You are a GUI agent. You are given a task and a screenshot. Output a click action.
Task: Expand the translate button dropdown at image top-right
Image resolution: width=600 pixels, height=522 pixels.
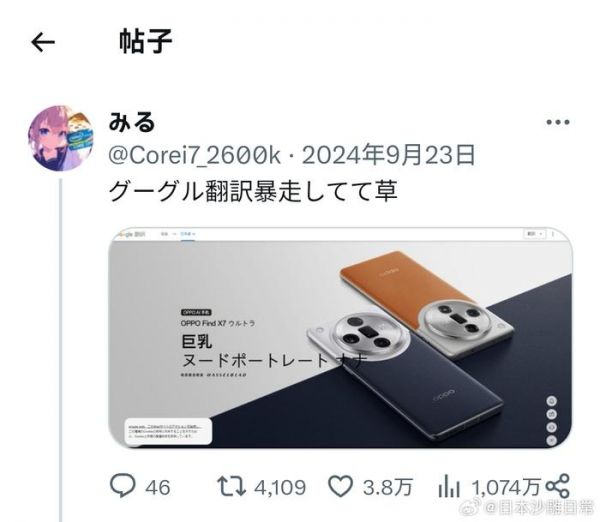click(x=534, y=233)
